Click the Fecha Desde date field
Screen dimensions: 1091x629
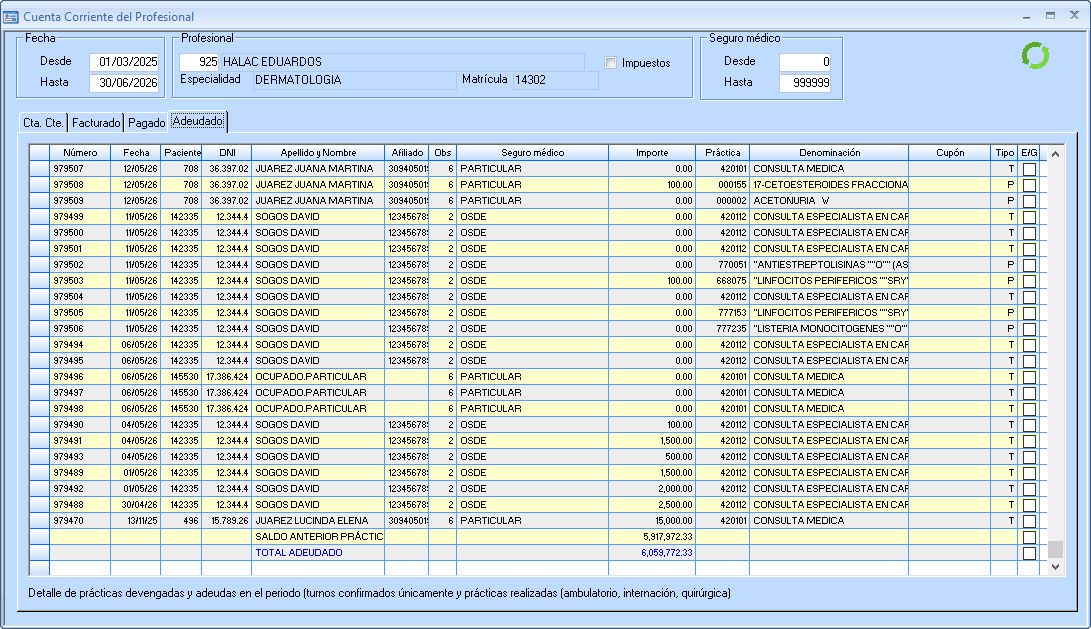click(124, 62)
